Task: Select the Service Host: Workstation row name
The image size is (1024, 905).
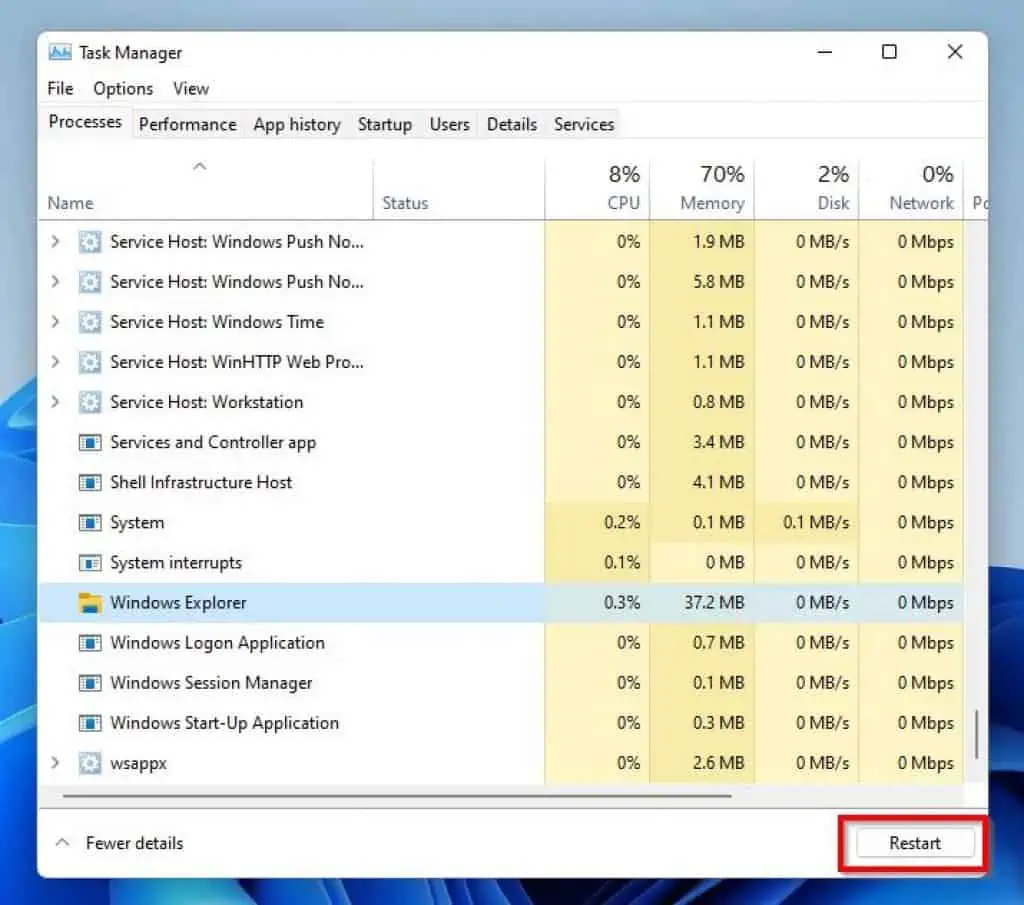Action: click(206, 402)
